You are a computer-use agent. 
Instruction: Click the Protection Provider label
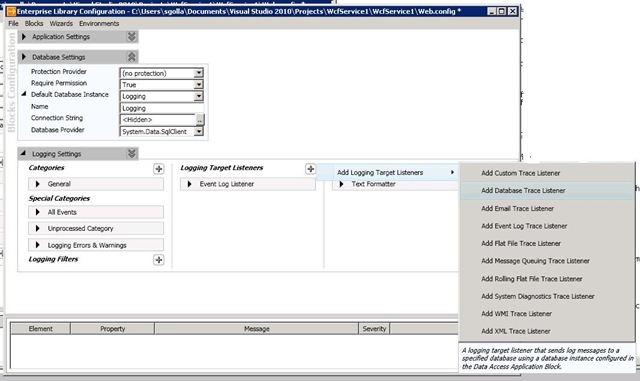pos(59,71)
